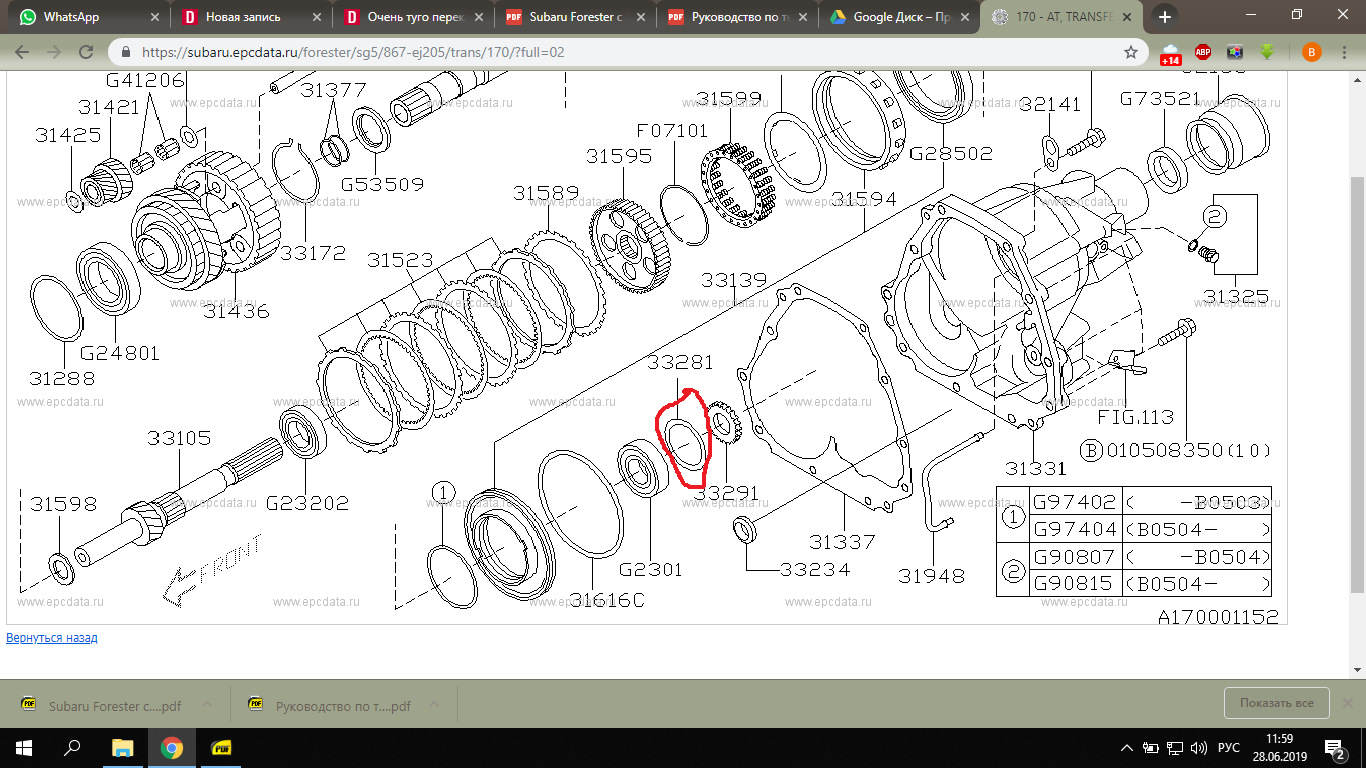1366x768 pixels.
Task: Switch the РУС input language
Action: (1229, 748)
